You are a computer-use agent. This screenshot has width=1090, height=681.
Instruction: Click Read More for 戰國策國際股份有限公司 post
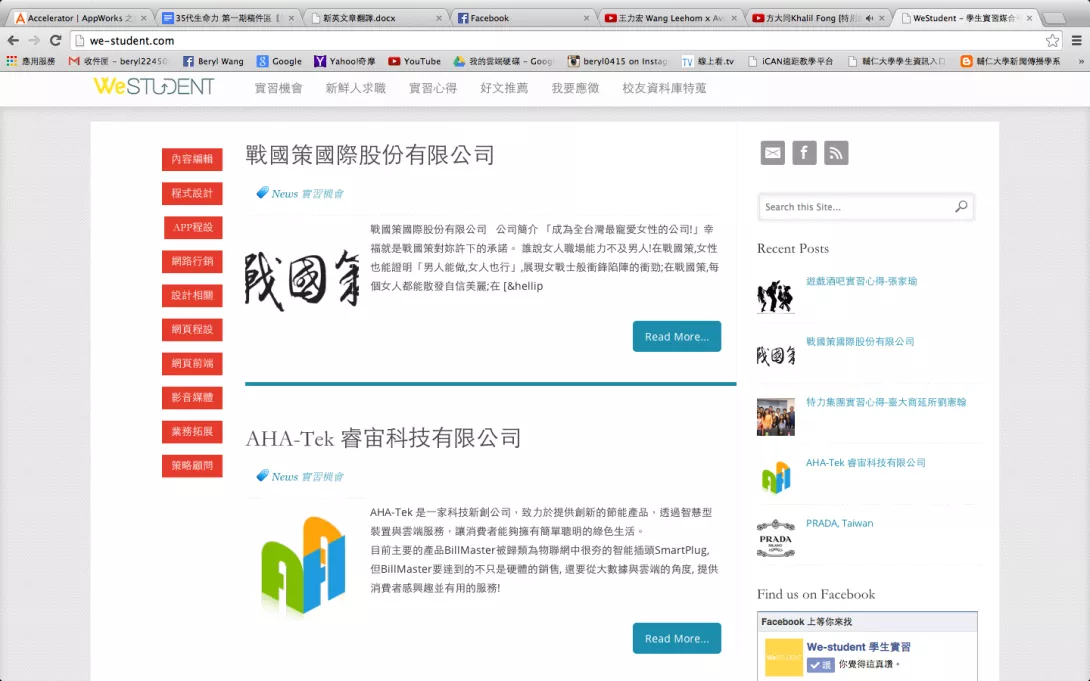click(x=676, y=336)
